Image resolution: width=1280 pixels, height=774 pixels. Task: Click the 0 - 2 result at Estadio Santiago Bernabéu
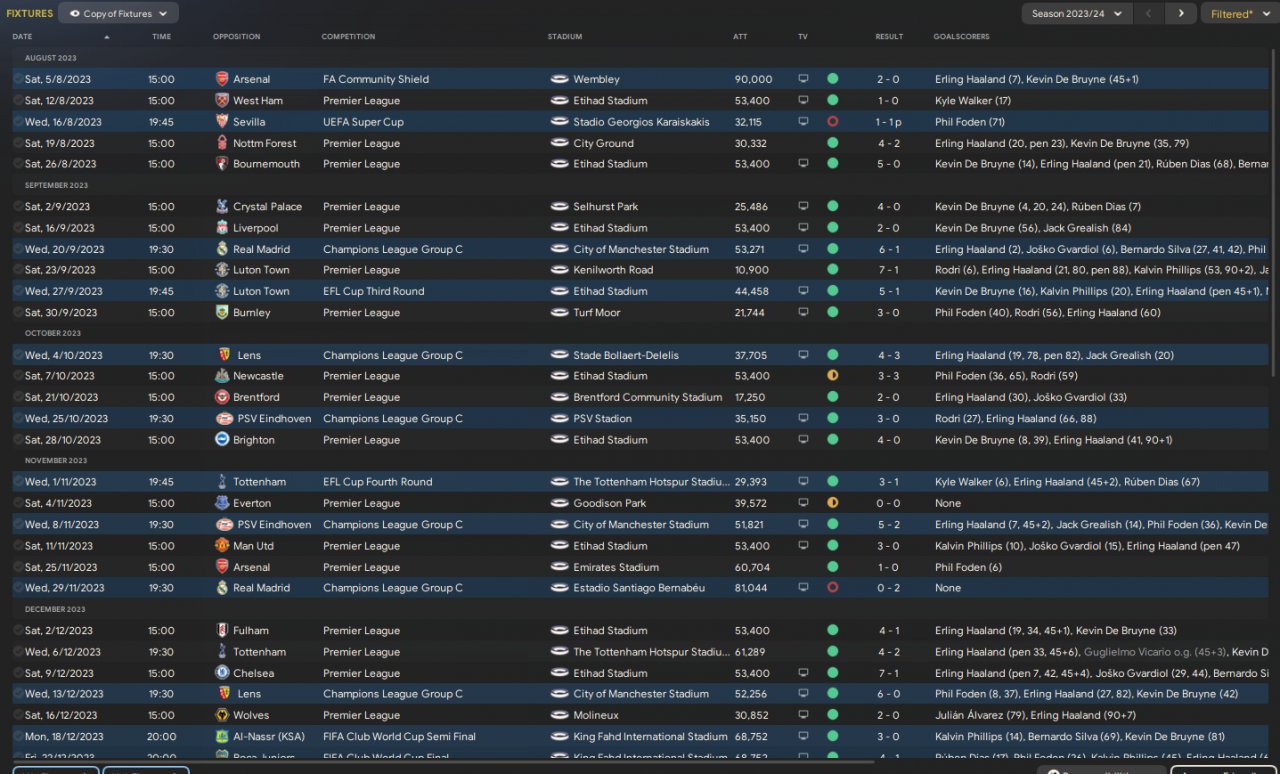[888, 588]
